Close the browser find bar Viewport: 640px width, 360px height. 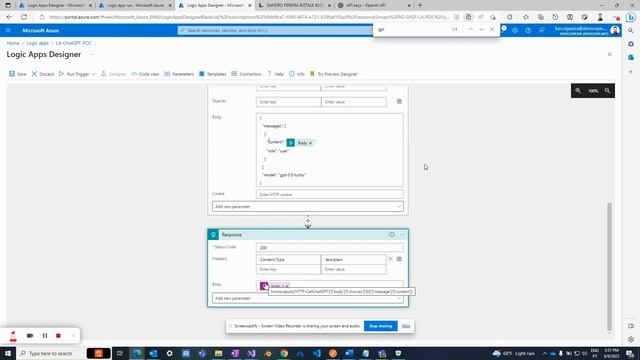coord(492,30)
